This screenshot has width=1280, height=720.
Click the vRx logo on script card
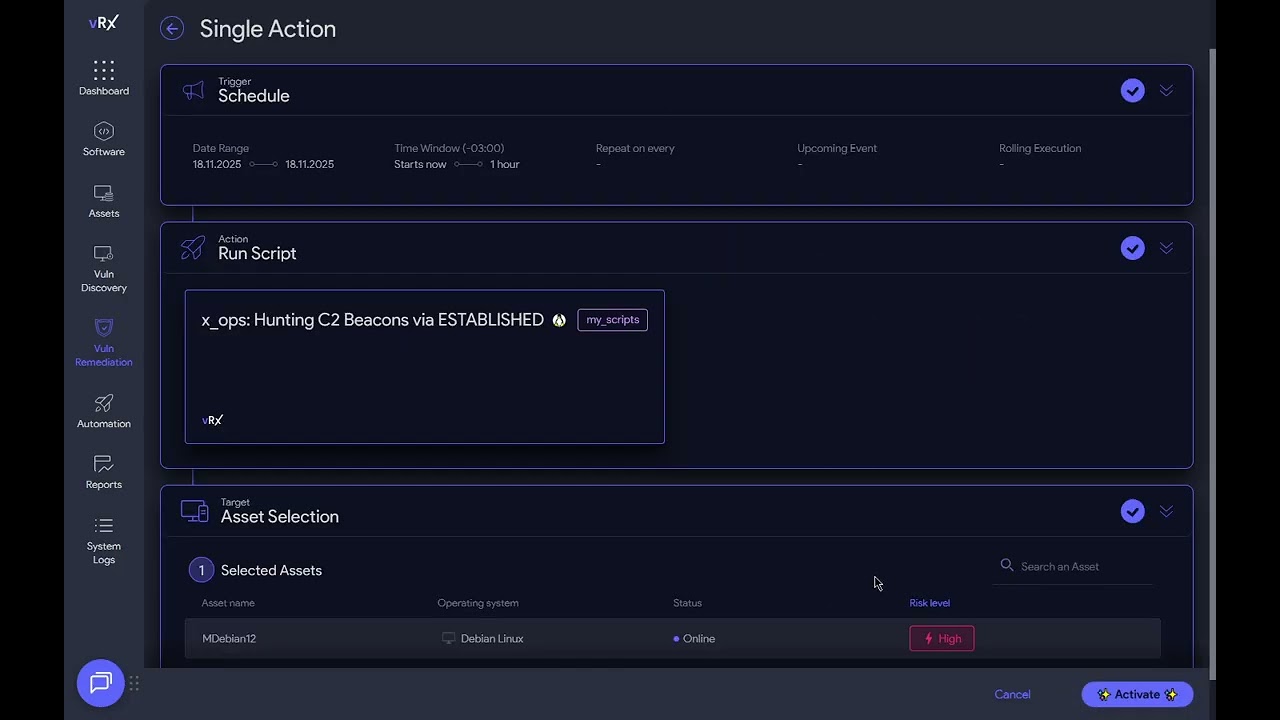212,420
